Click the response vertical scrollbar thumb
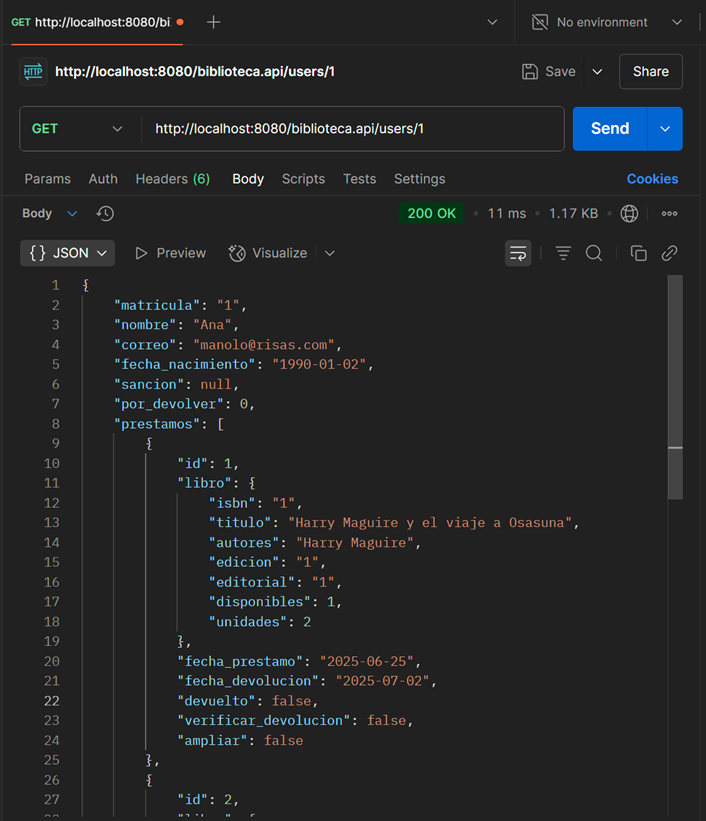Image resolution: width=706 pixels, height=821 pixels. click(x=675, y=387)
